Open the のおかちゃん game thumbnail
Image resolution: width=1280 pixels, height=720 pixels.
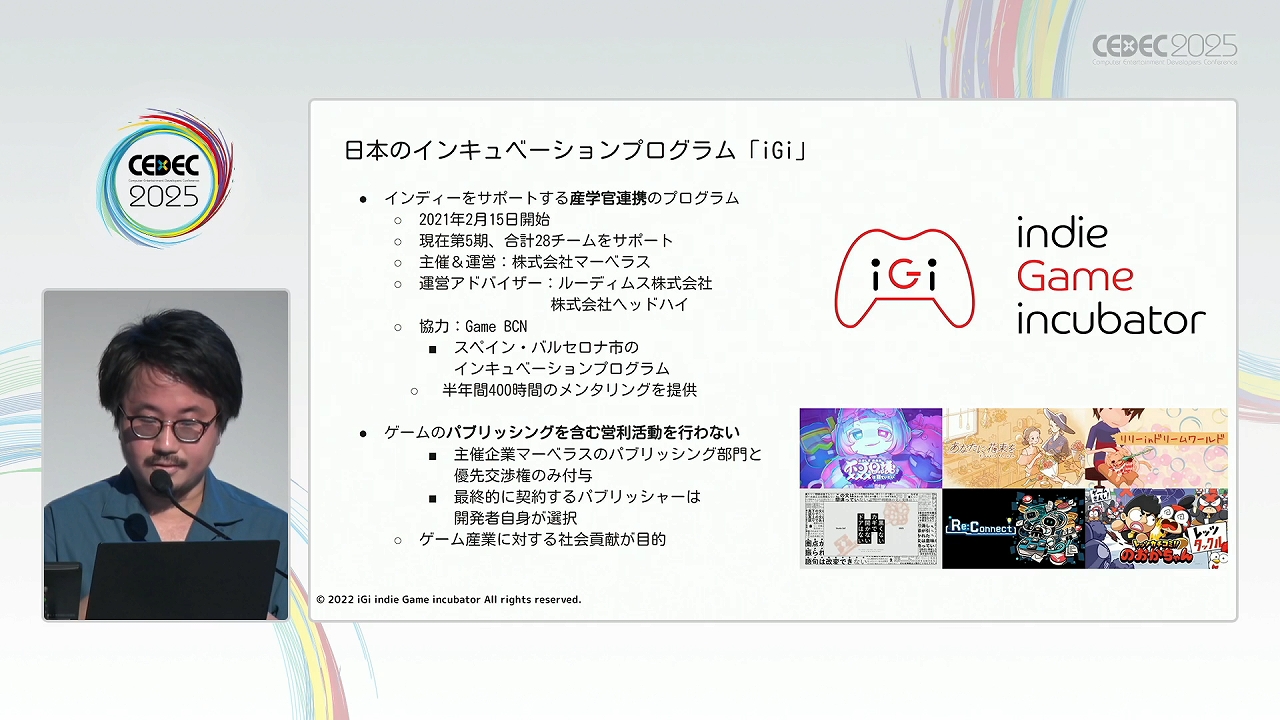point(1156,529)
